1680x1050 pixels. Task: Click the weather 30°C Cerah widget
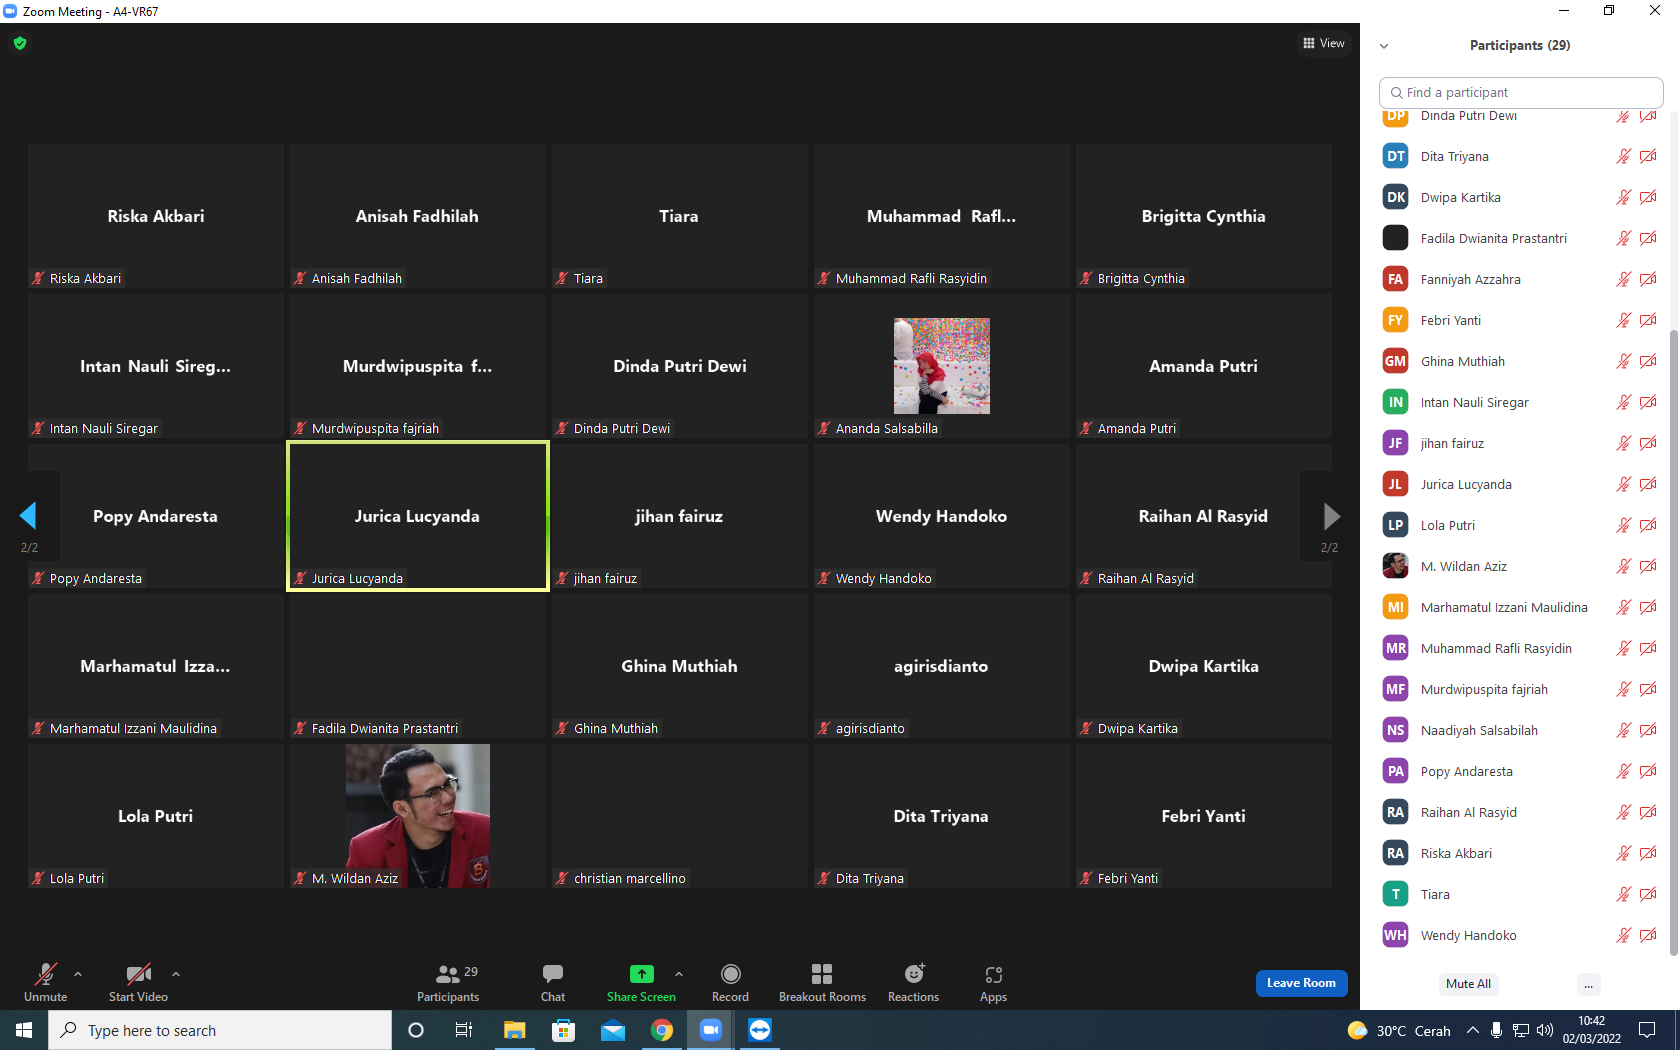click(x=1399, y=1030)
